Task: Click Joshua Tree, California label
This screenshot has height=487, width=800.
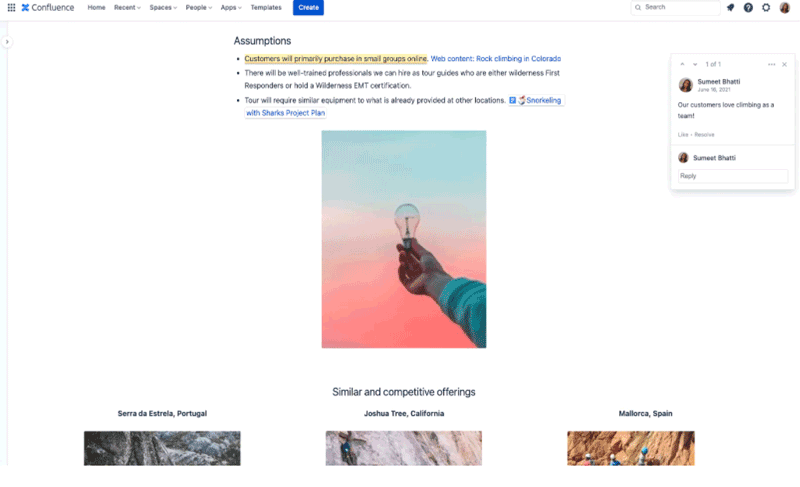Action: coord(404,414)
